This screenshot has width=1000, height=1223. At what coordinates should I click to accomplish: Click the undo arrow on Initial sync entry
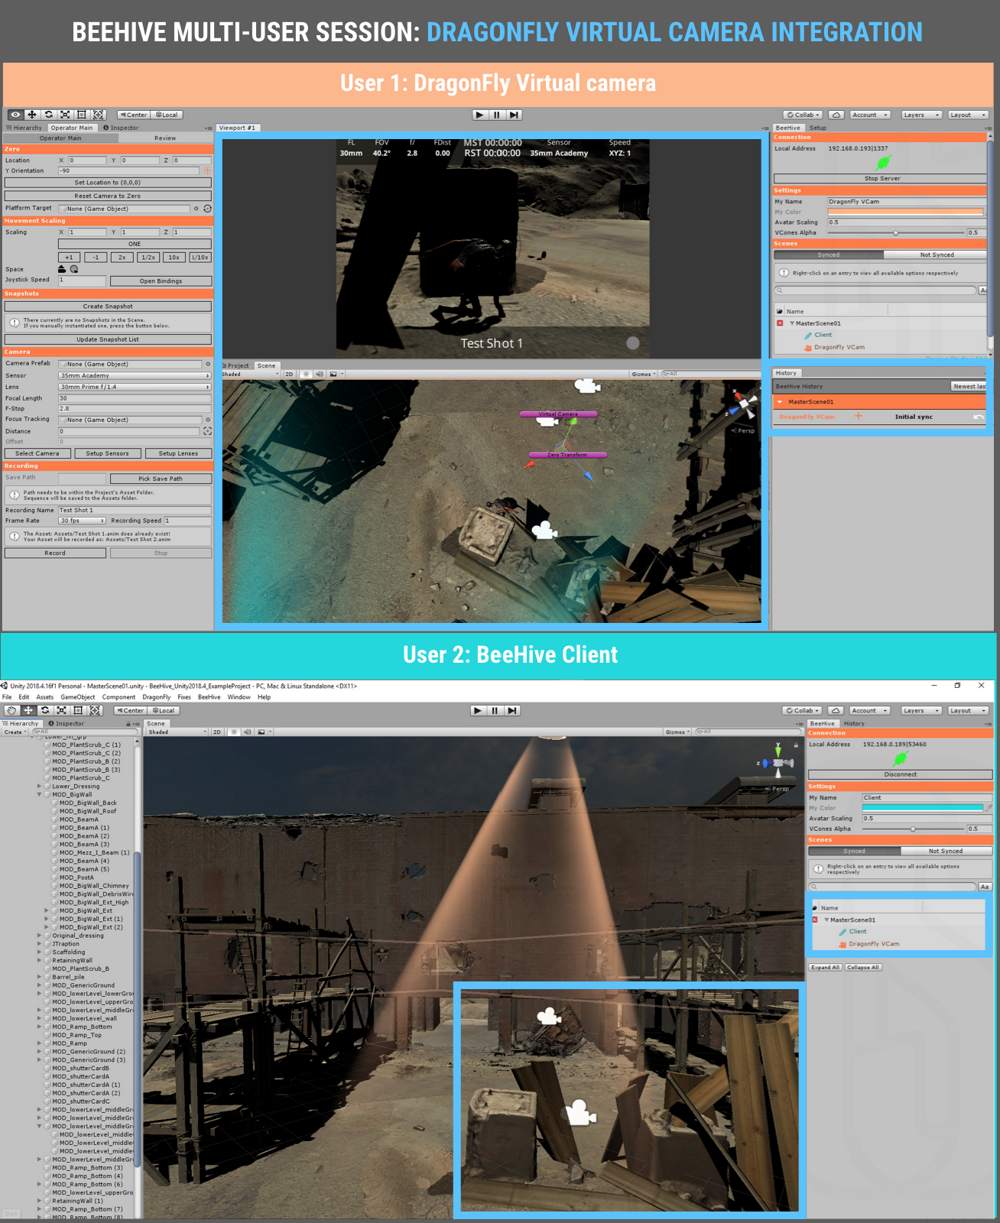point(978,417)
